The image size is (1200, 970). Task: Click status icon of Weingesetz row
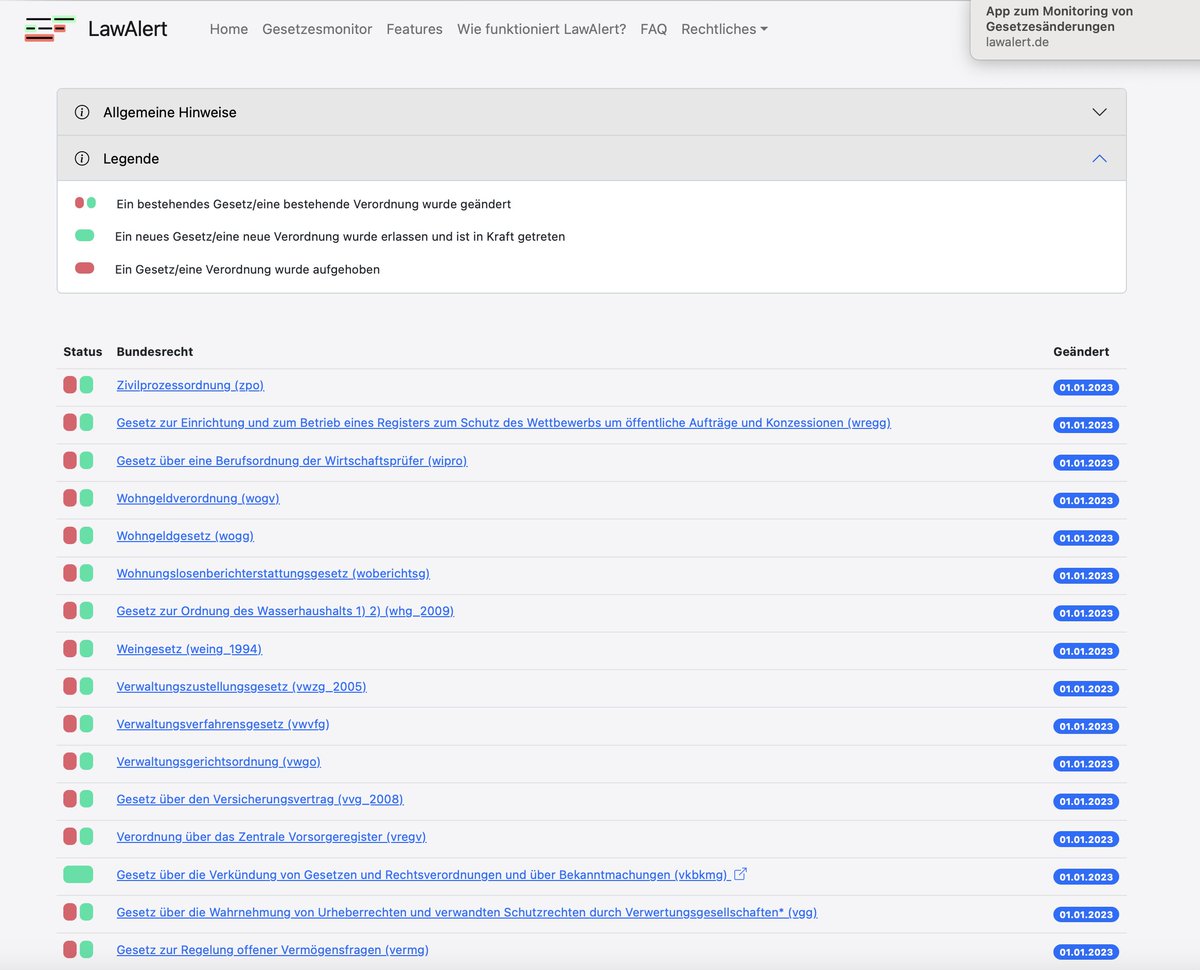coord(78,649)
